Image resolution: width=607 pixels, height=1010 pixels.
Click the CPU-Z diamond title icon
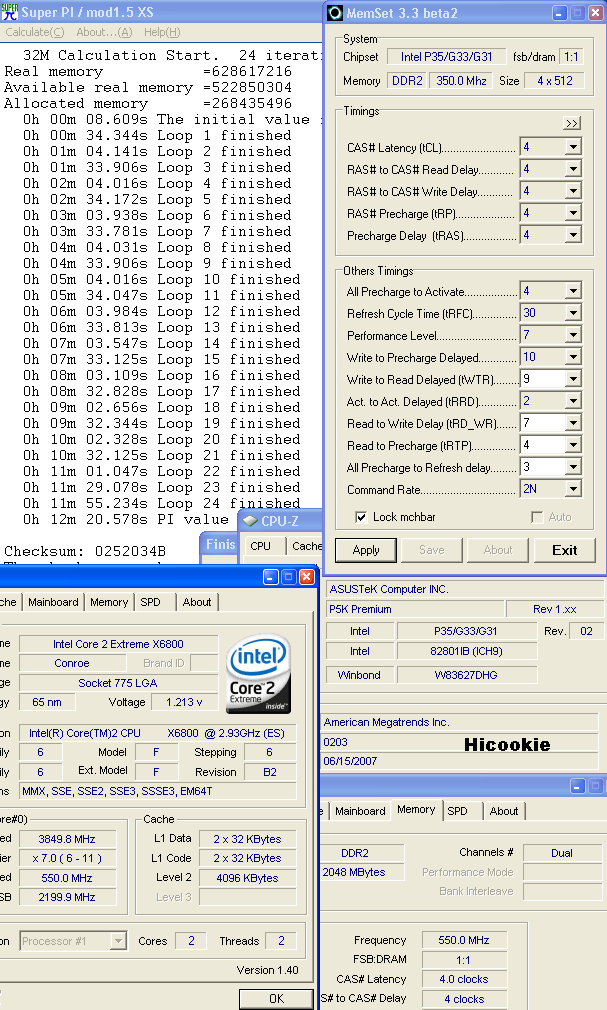click(250, 521)
